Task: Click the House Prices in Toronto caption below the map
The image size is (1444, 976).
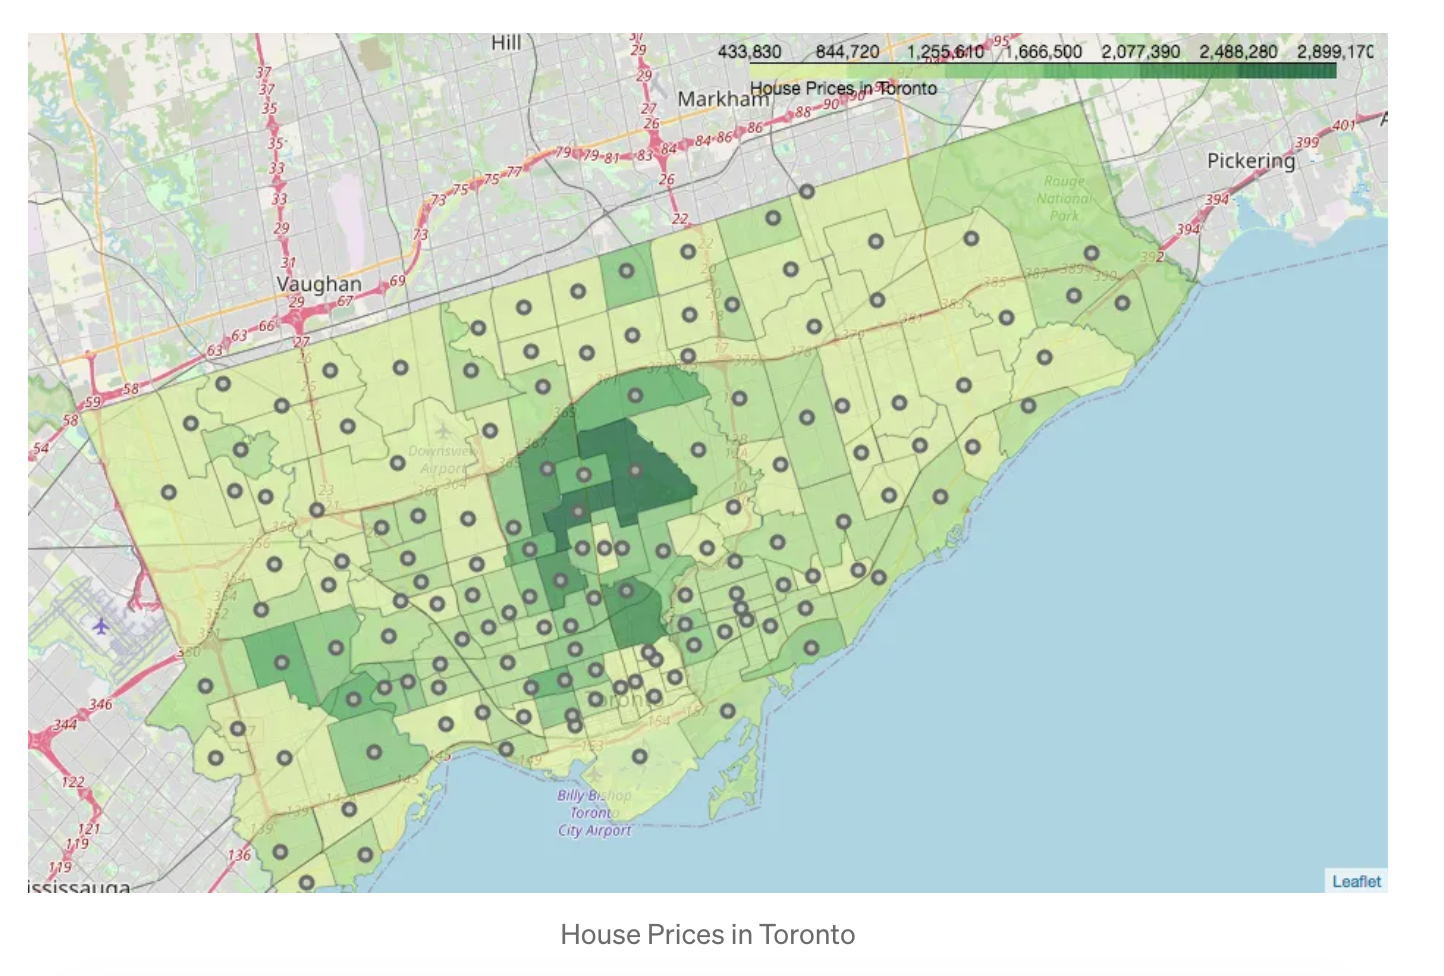Action: 708,934
